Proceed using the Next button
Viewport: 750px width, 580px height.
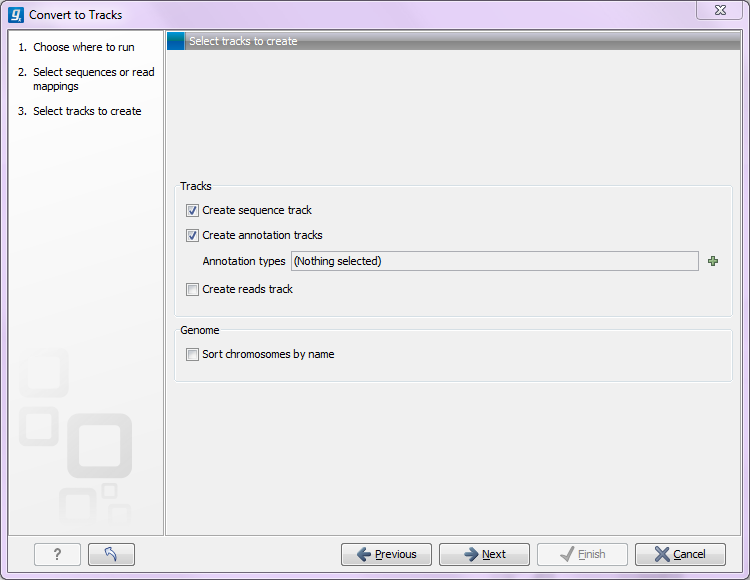click(x=484, y=554)
